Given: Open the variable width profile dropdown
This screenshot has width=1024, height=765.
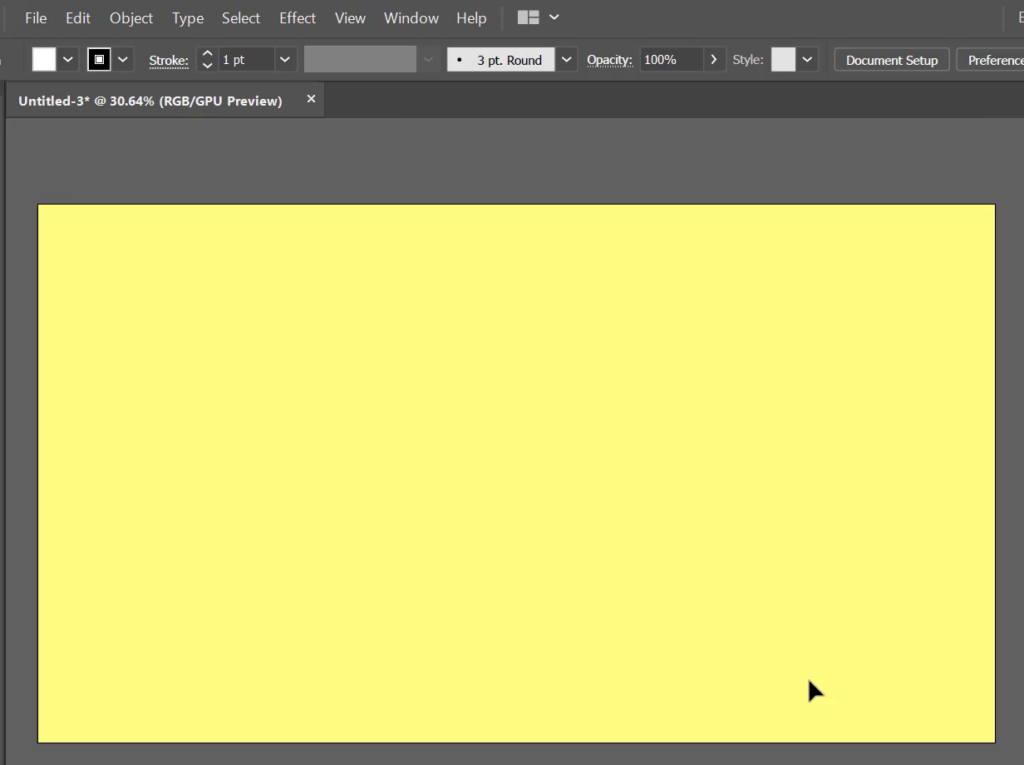Looking at the screenshot, I should pos(428,59).
